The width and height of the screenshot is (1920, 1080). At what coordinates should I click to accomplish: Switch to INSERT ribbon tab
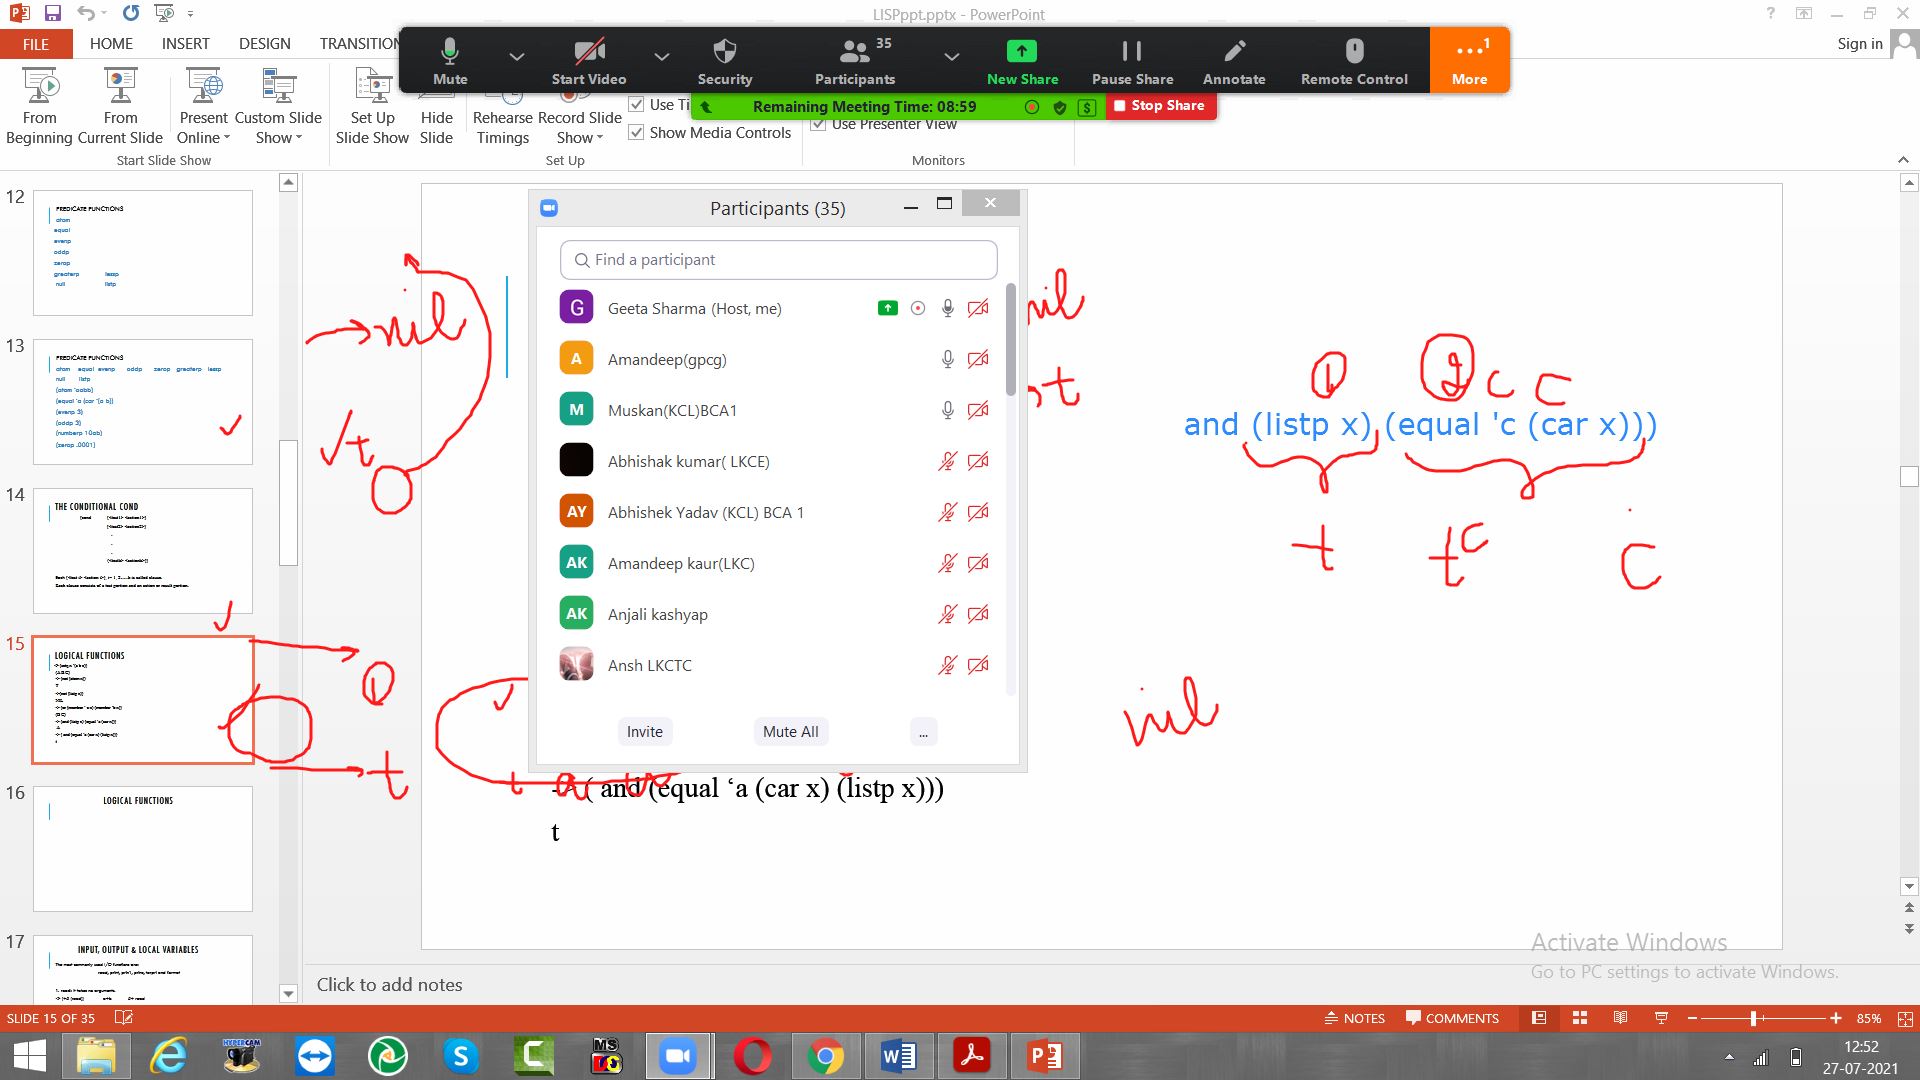[186, 44]
